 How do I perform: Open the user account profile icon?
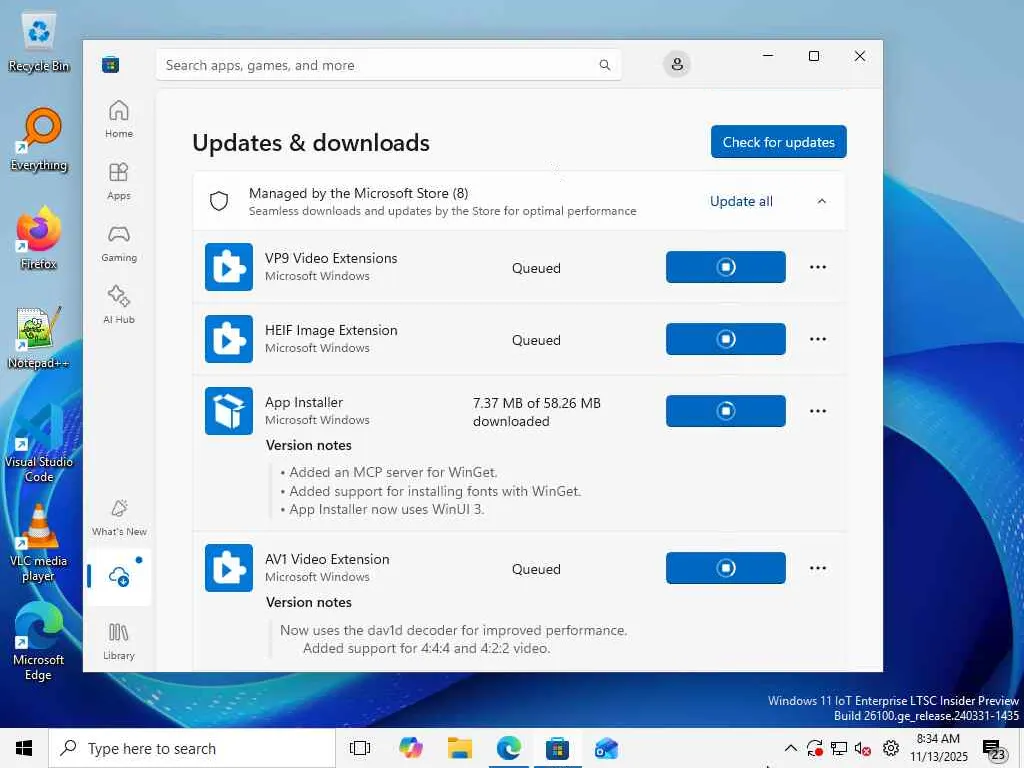coord(677,64)
